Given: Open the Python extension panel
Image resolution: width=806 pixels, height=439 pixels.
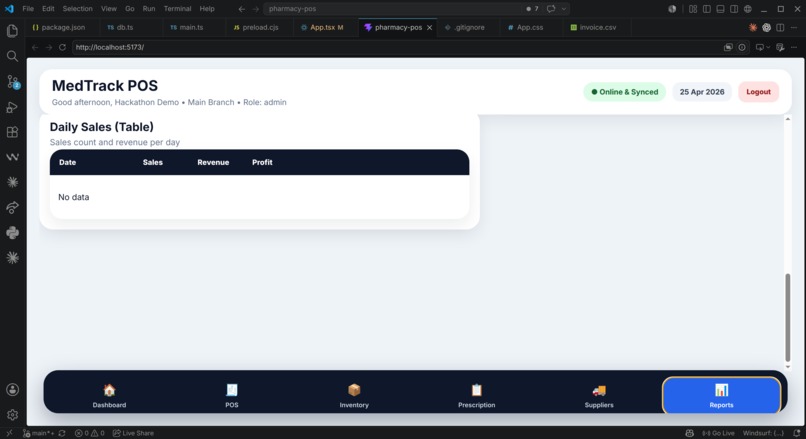Looking at the screenshot, I should (x=12, y=232).
